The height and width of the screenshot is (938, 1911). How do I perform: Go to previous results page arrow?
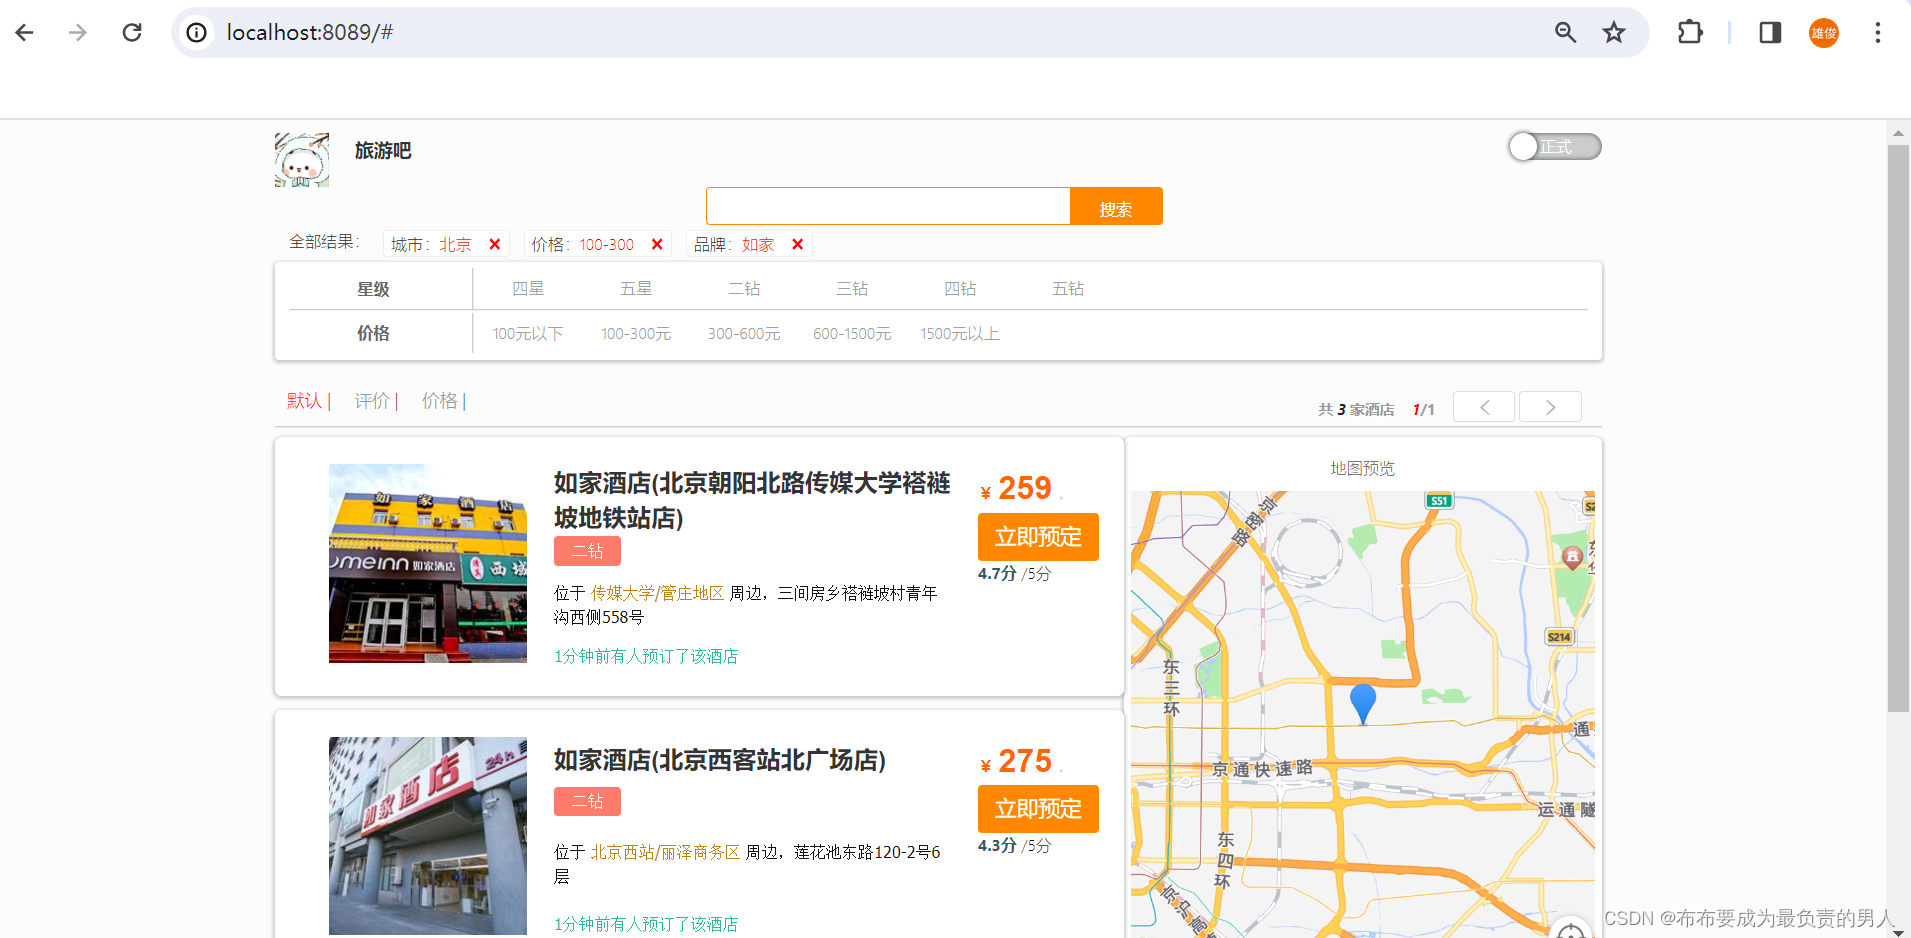[x=1484, y=407]
